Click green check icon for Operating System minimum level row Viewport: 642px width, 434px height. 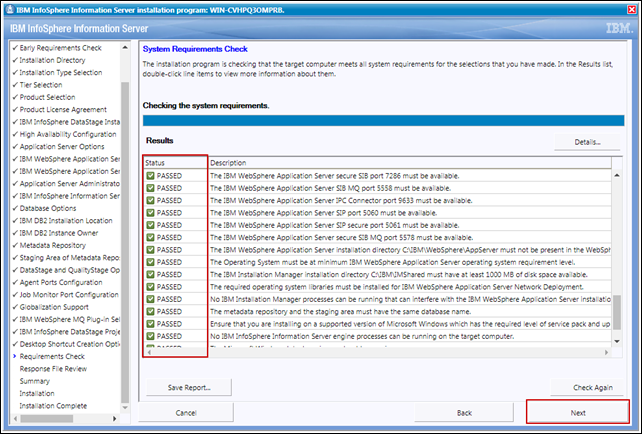pos(150,262)
